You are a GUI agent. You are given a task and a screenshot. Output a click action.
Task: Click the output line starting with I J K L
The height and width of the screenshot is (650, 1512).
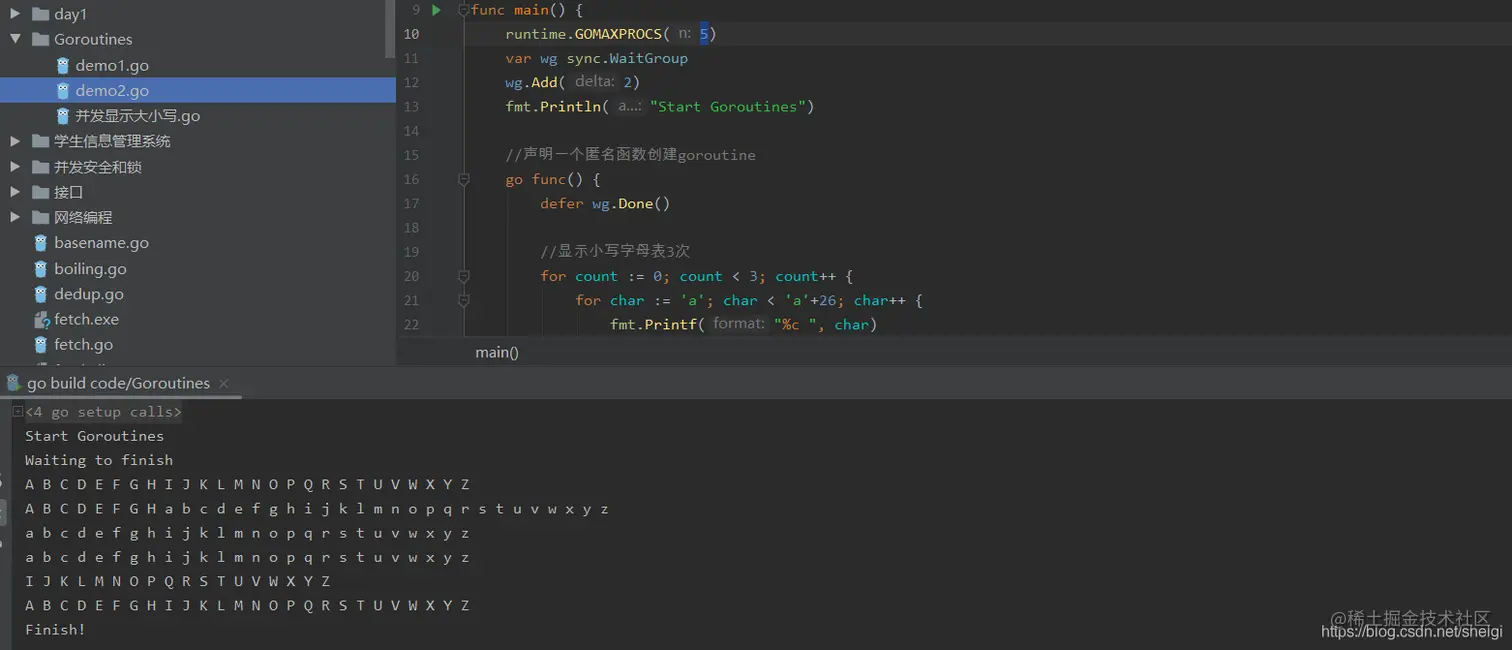pyautogui.click(x=177, y=581)
